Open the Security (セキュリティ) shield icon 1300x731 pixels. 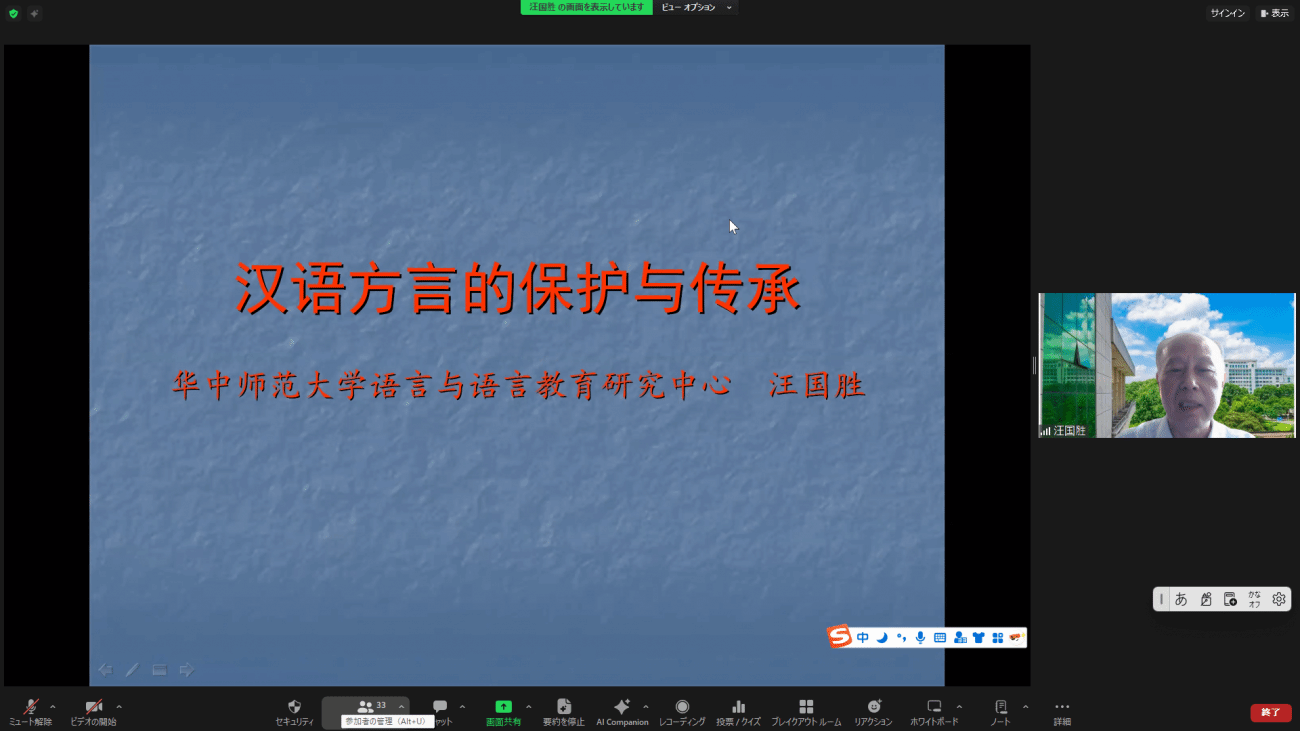point(294,710)
